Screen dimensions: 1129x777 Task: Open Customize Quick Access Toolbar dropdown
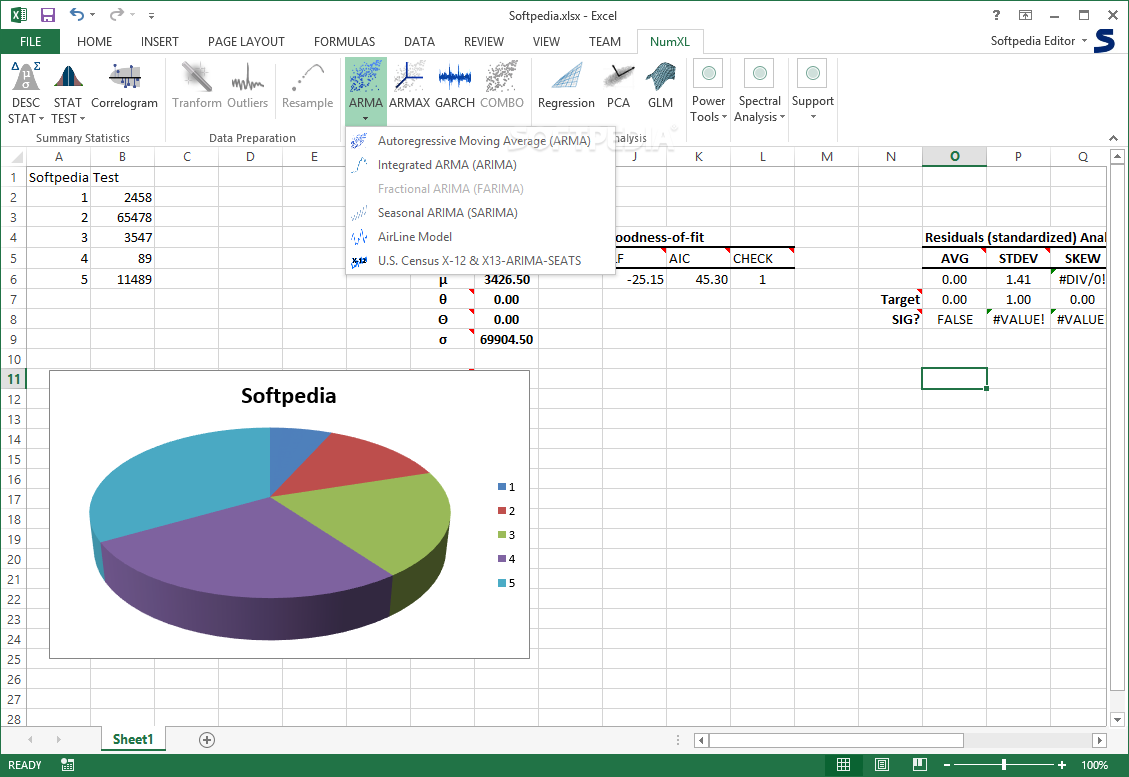point(151,15)
